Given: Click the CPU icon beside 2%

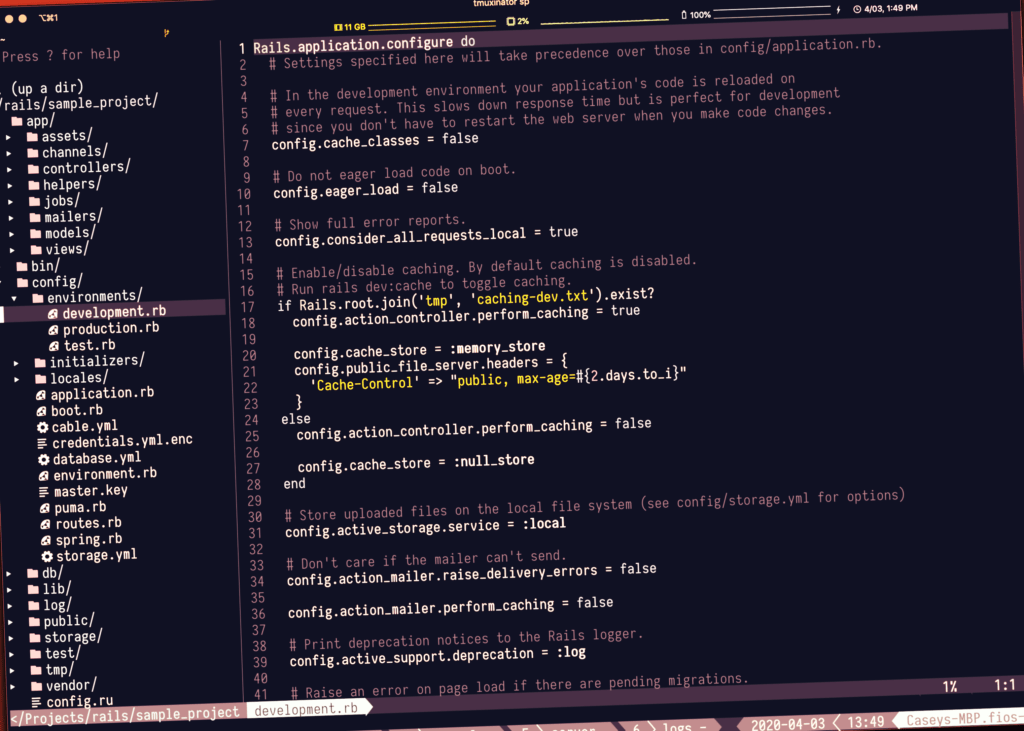Looking at the screenshot, I should click(x=510, y=22).
